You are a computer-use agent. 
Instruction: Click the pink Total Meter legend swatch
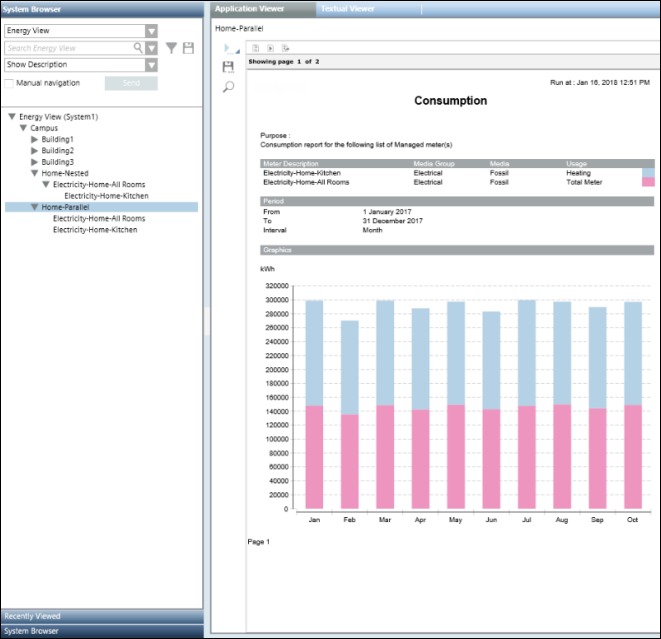tap(647, 182)
